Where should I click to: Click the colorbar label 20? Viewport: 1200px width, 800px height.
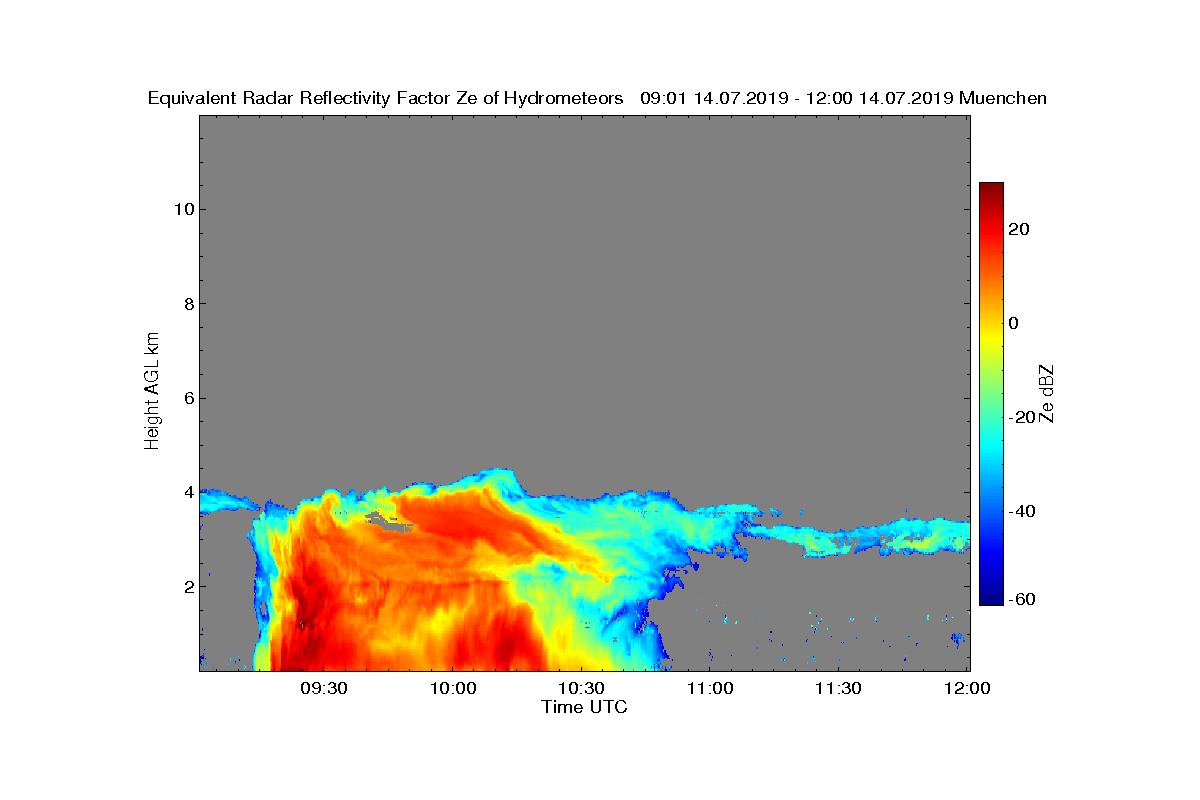[x=1020, y=229]
